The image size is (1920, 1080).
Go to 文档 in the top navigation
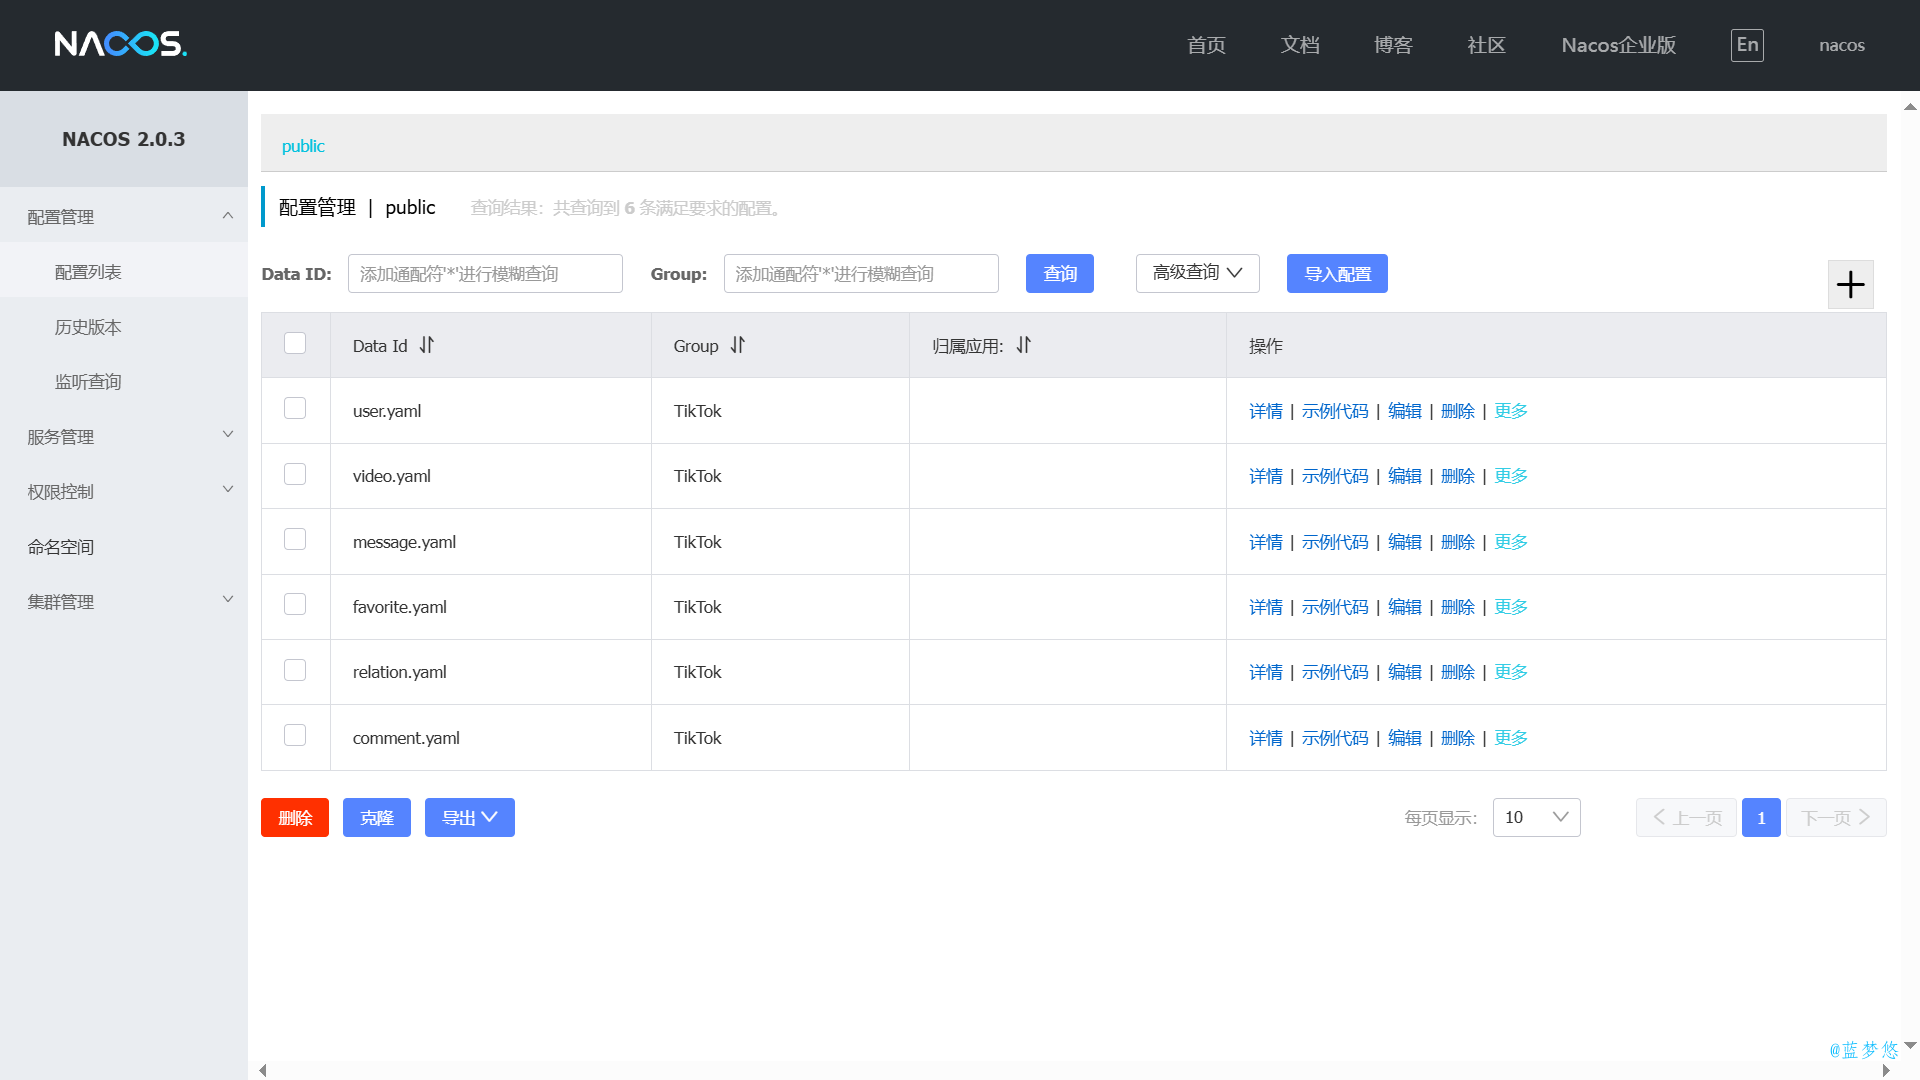[1300, 45]
